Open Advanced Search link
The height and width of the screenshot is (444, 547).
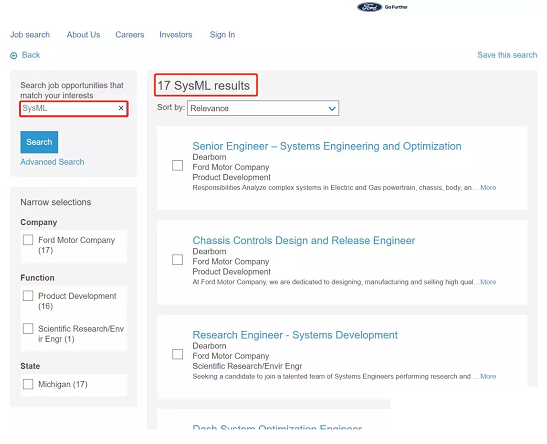pos(52,162)
